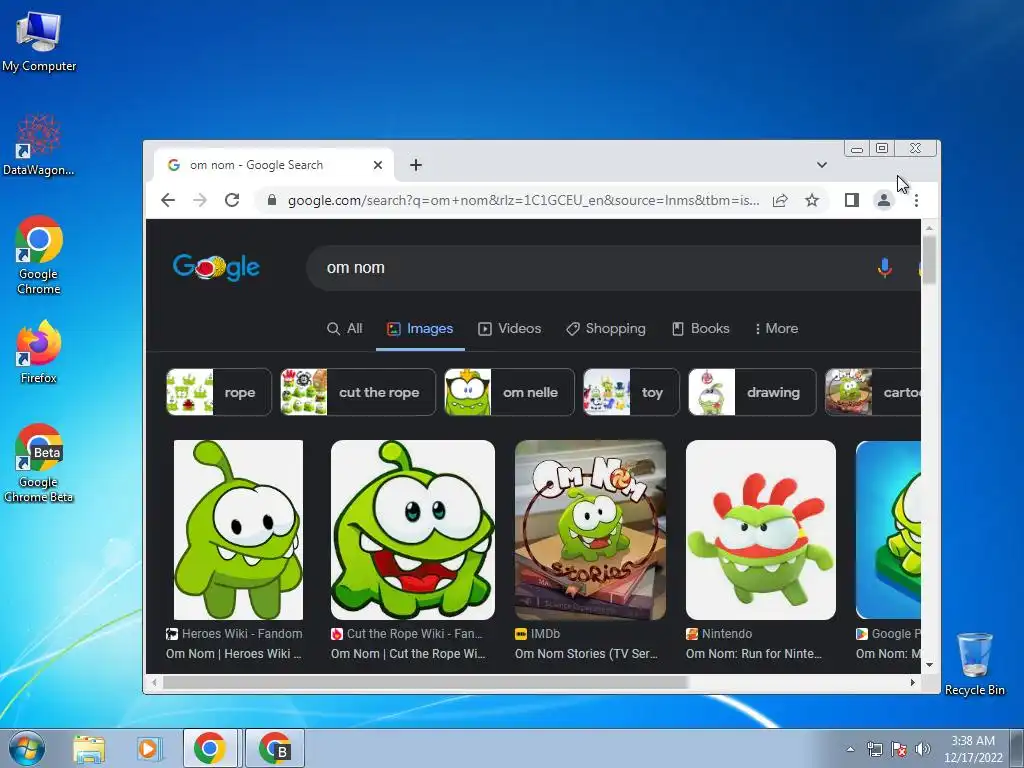This screenshot has height=768, width=1024.
Task: Close the om nom - Google Search tab
Action: click(377, 165)
